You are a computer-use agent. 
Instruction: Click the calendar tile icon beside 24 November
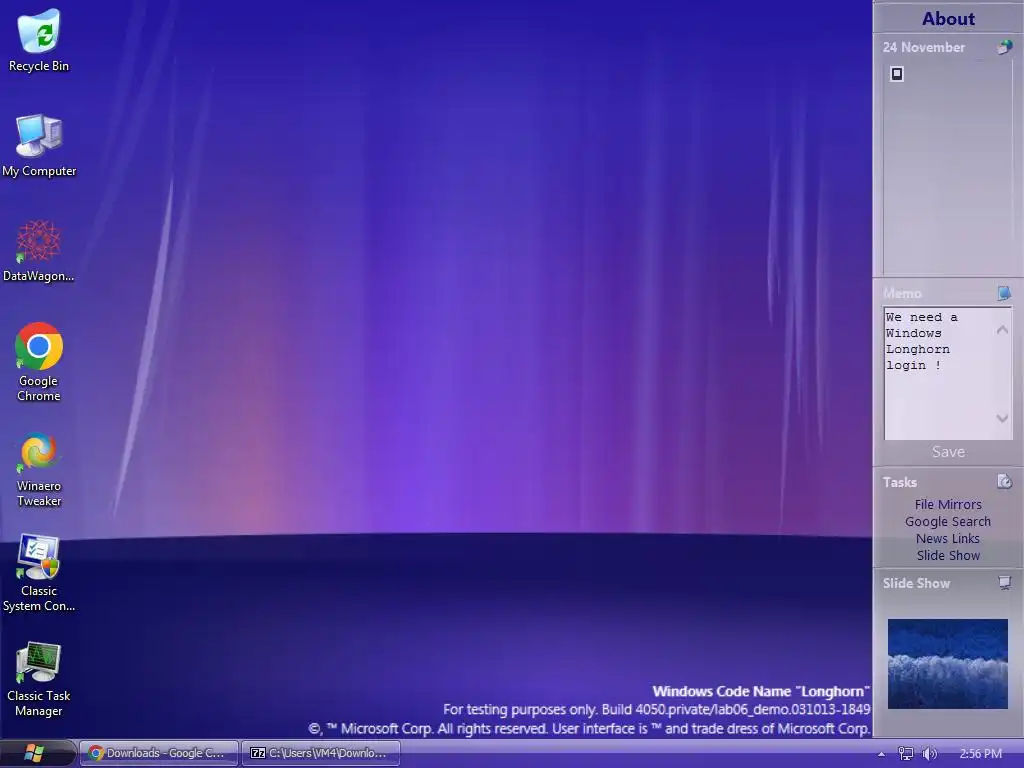(1004, 47)
